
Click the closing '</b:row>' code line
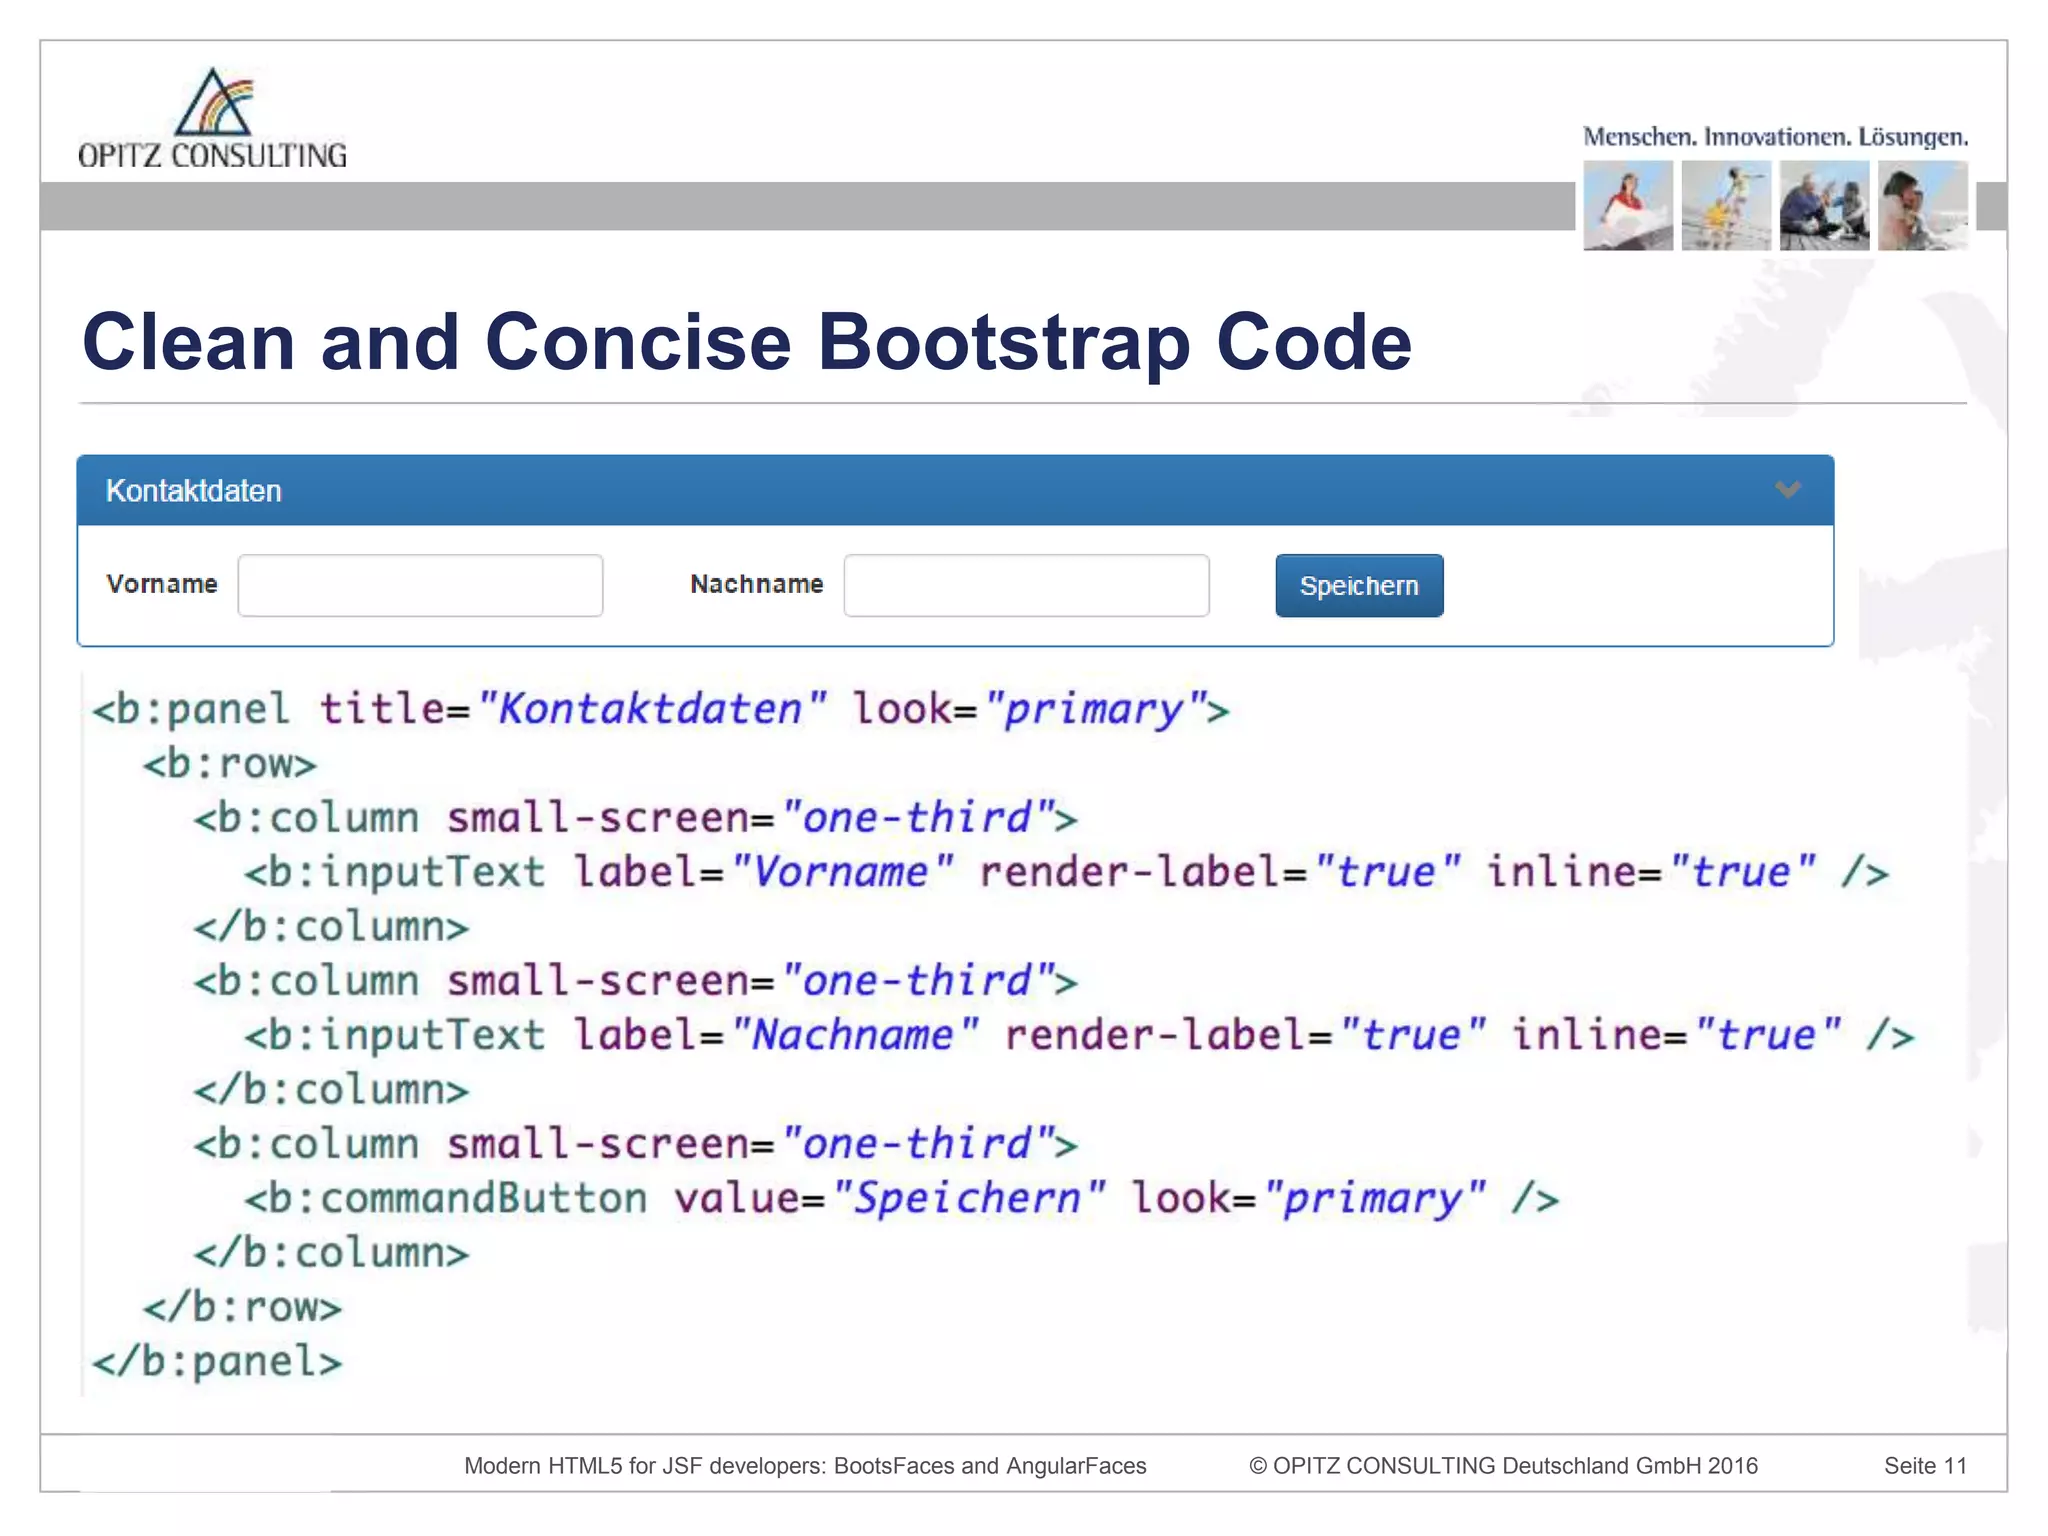pyautogui.click(x=242, y=1307)
